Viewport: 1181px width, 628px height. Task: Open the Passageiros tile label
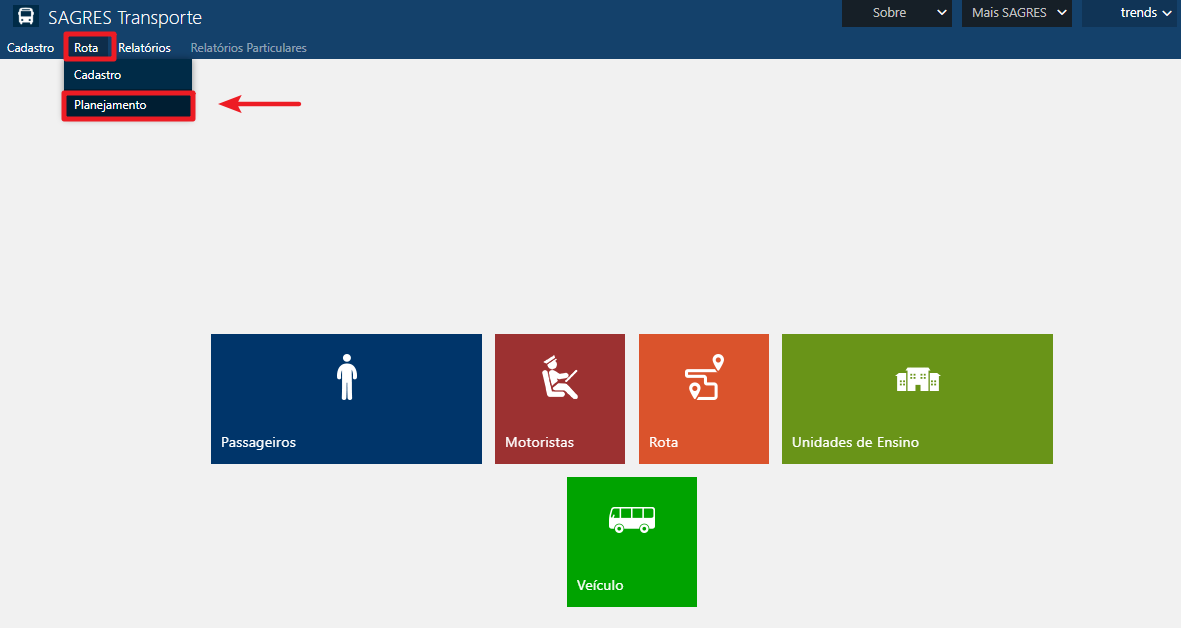coord(258,442)
